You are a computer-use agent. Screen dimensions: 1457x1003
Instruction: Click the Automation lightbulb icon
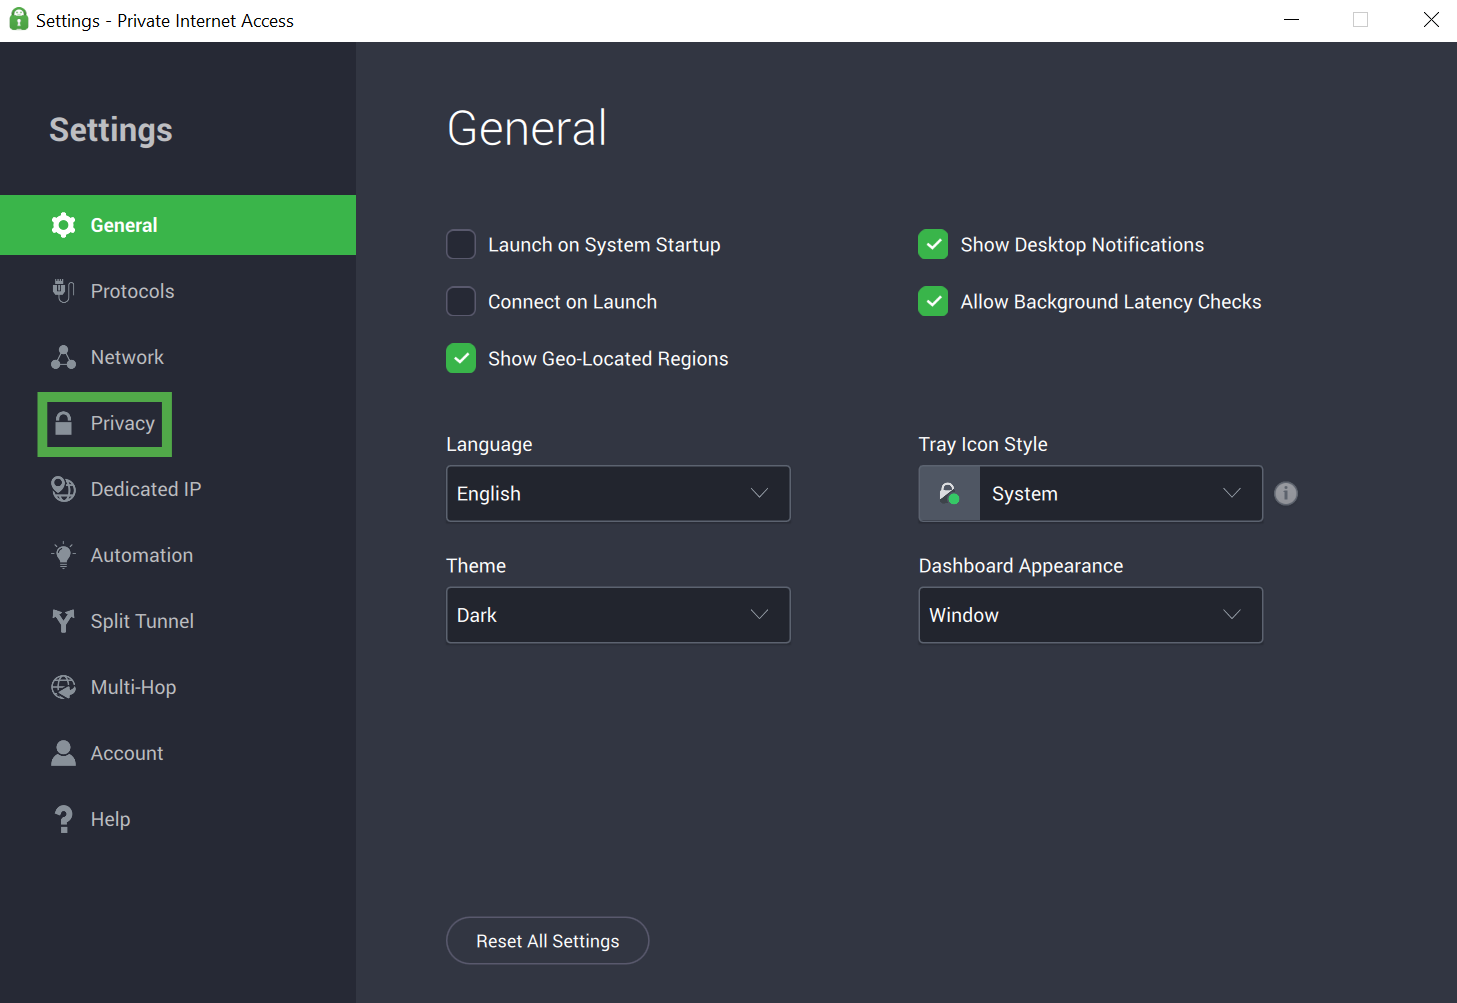coord(63,555)
